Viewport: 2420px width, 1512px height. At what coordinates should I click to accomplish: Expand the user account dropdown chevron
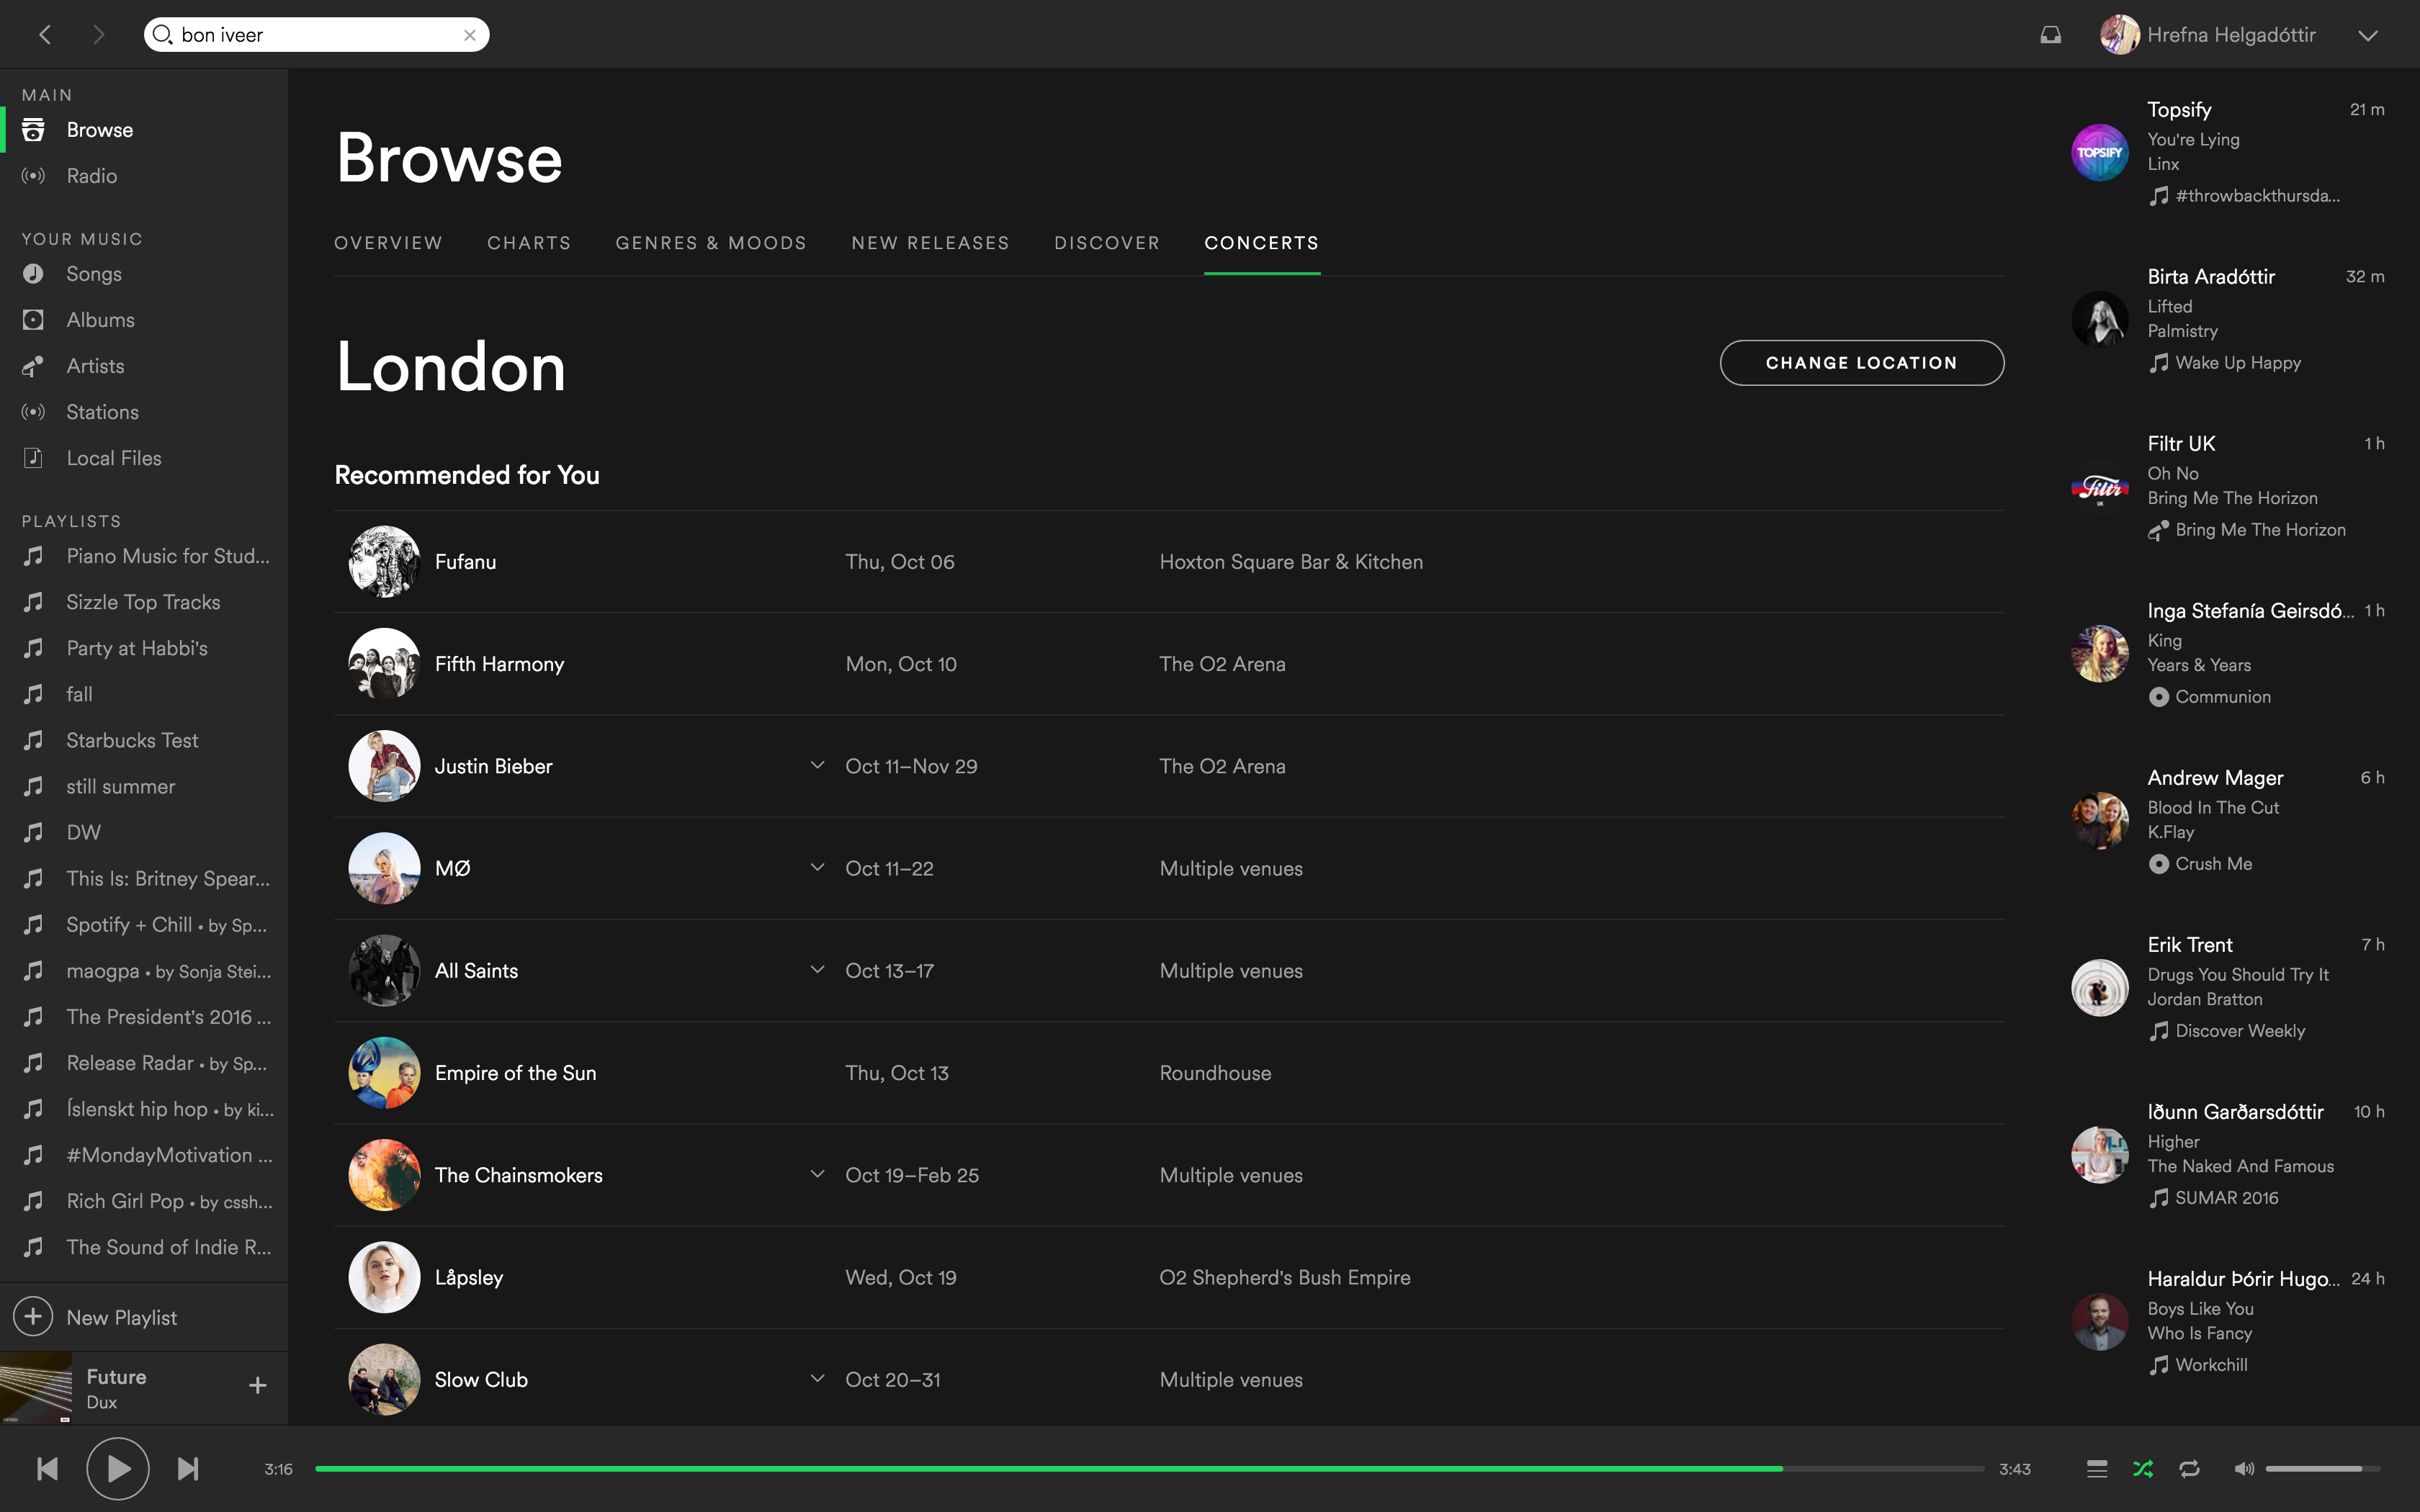point(2367,35)
